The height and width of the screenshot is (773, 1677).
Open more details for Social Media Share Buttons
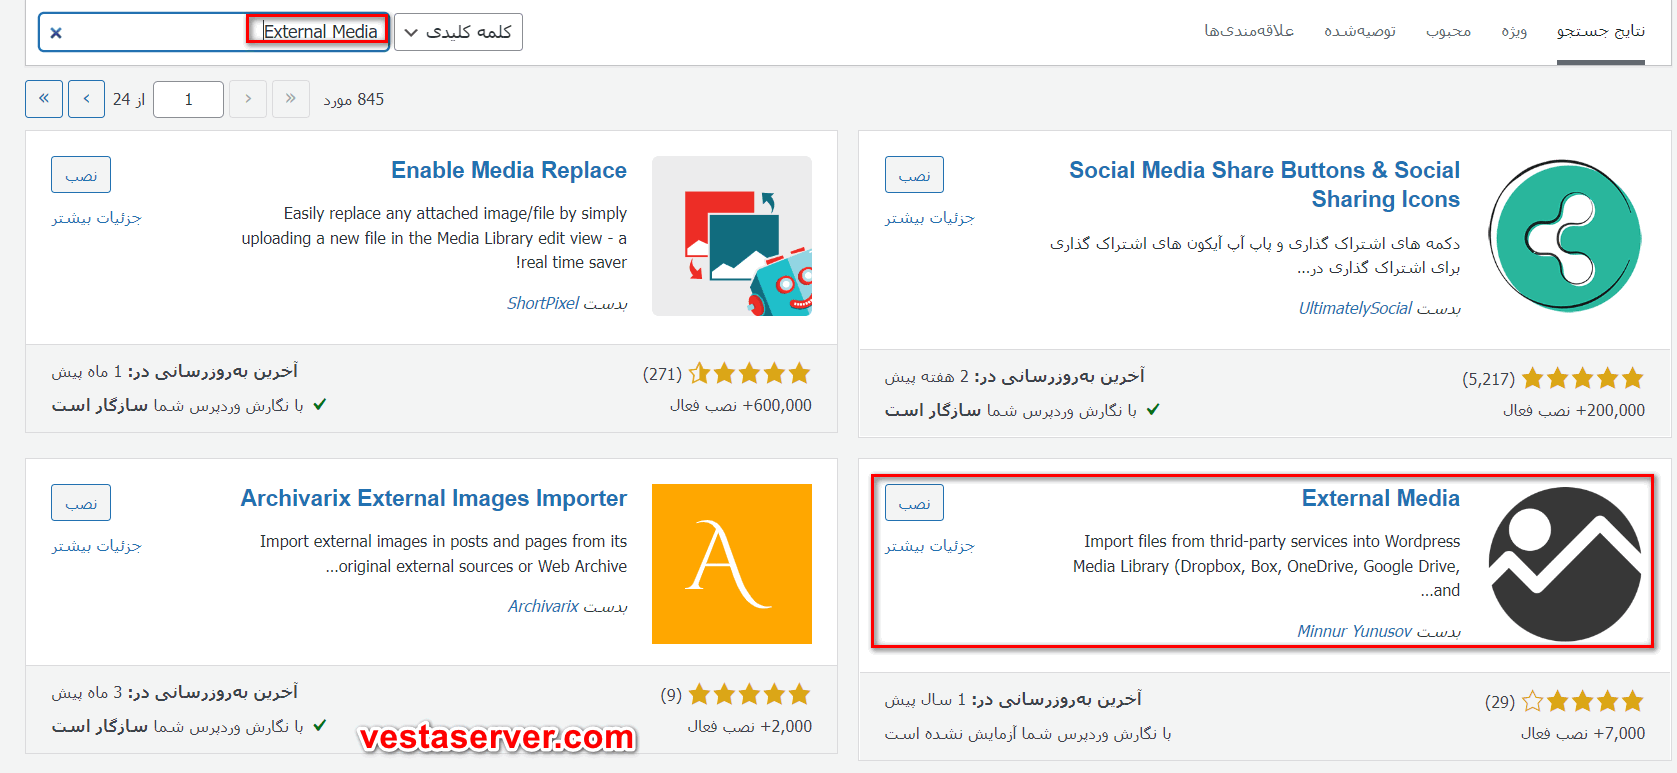click(x=930, y=217)
